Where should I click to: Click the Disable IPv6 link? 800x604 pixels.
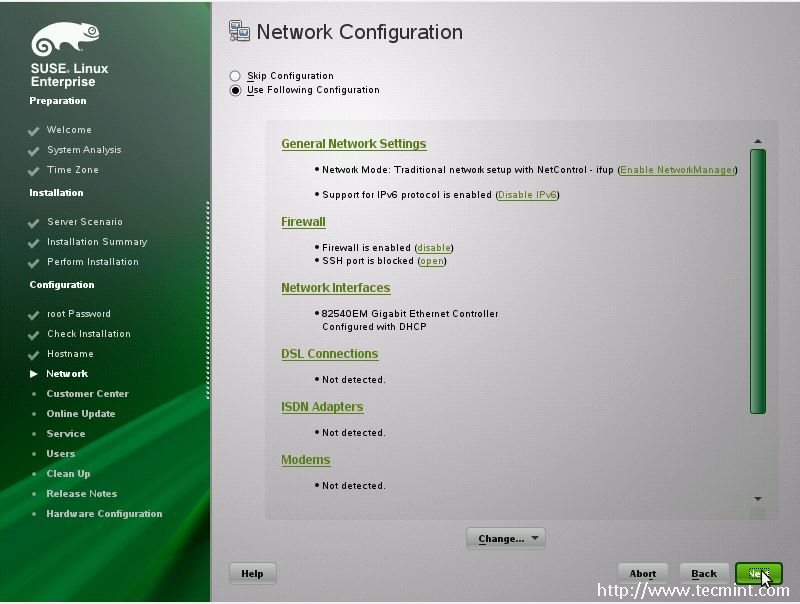click(x=527, y=195)
